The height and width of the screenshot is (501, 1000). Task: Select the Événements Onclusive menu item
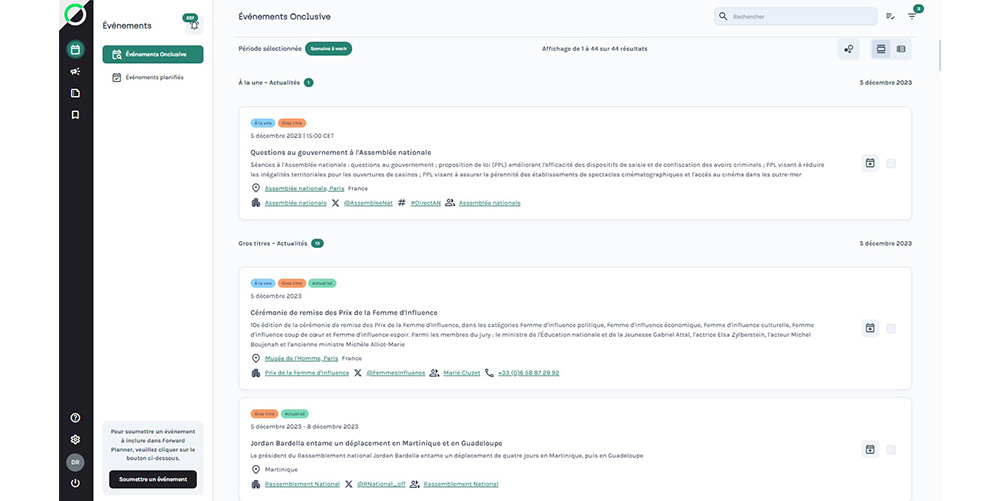point(153,55)
